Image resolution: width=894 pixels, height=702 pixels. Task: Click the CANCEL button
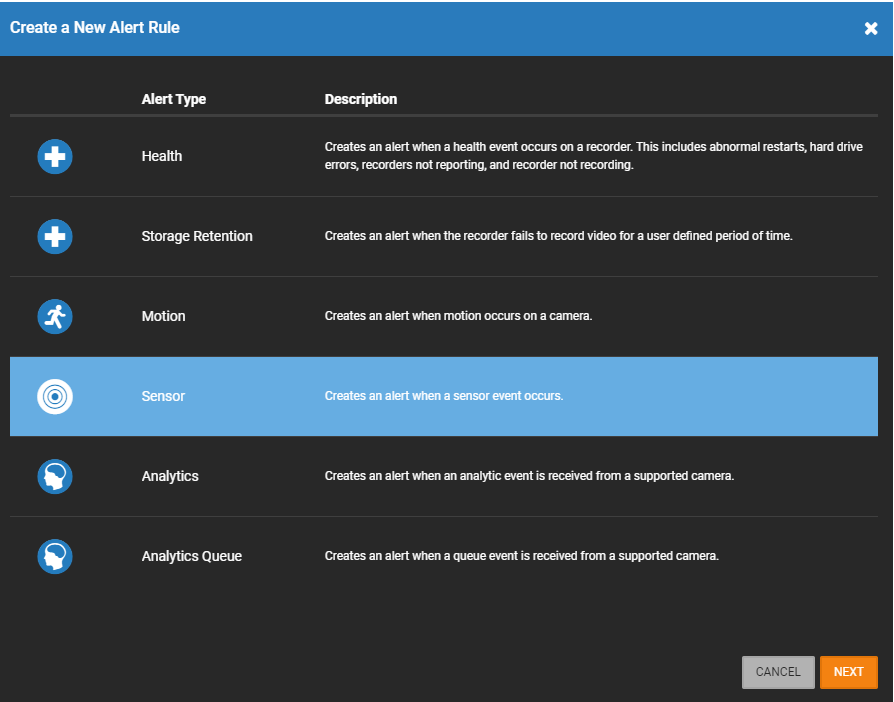tap(778, 672)
